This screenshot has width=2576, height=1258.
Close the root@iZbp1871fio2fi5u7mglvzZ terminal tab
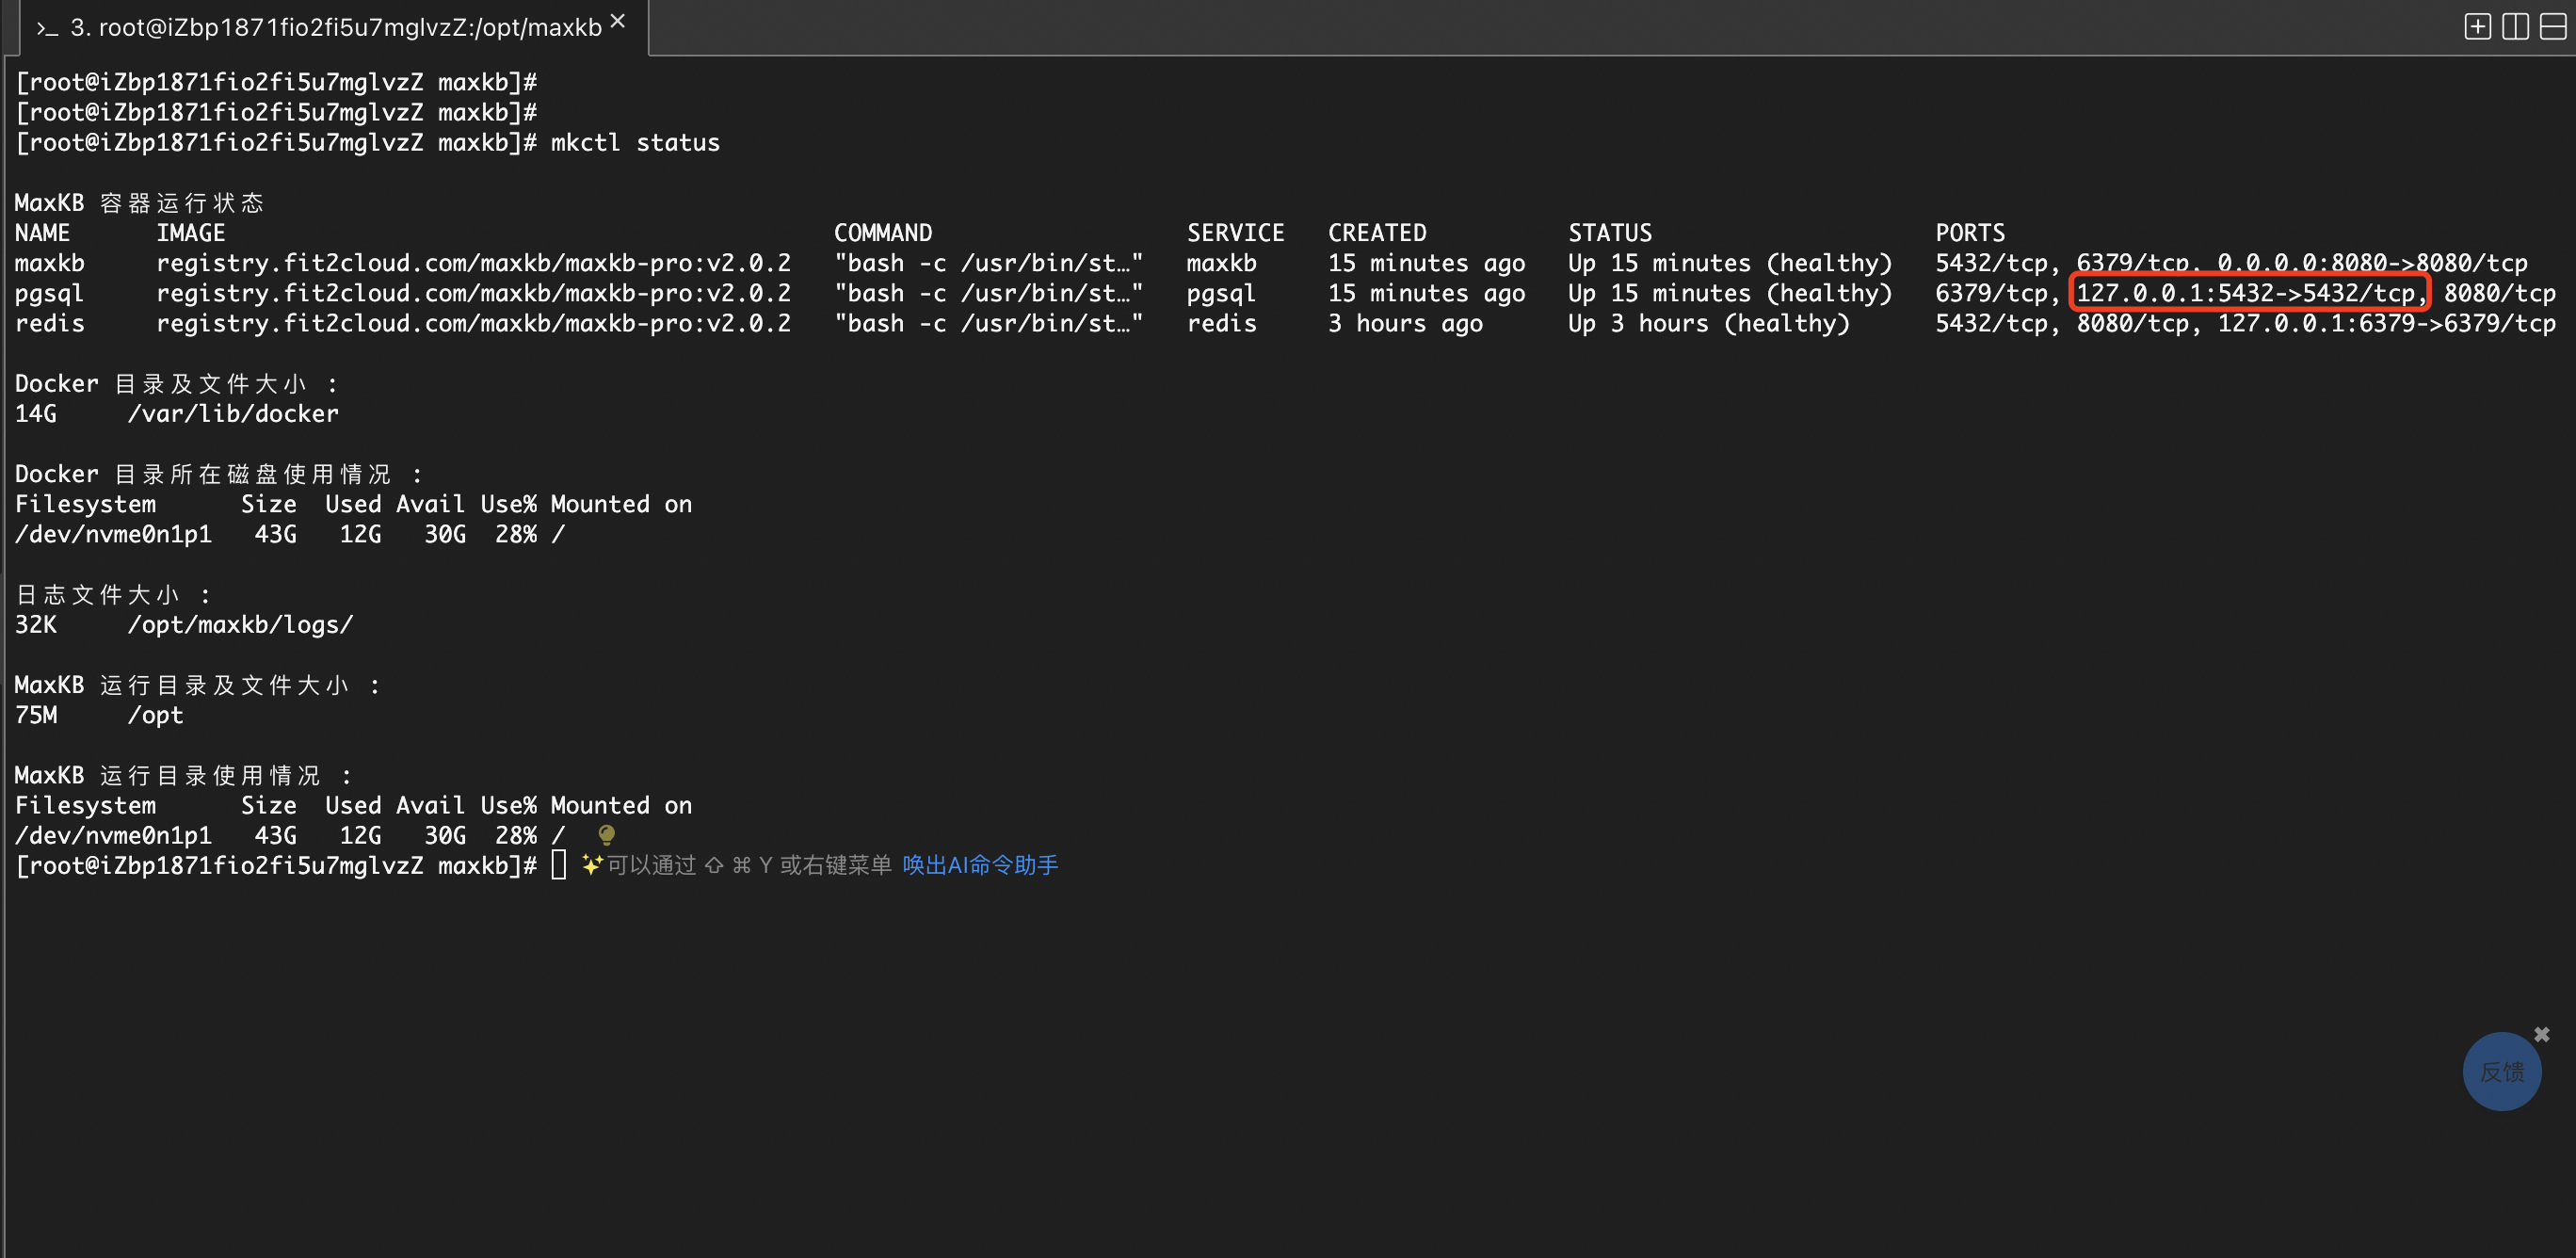point(618,22)
